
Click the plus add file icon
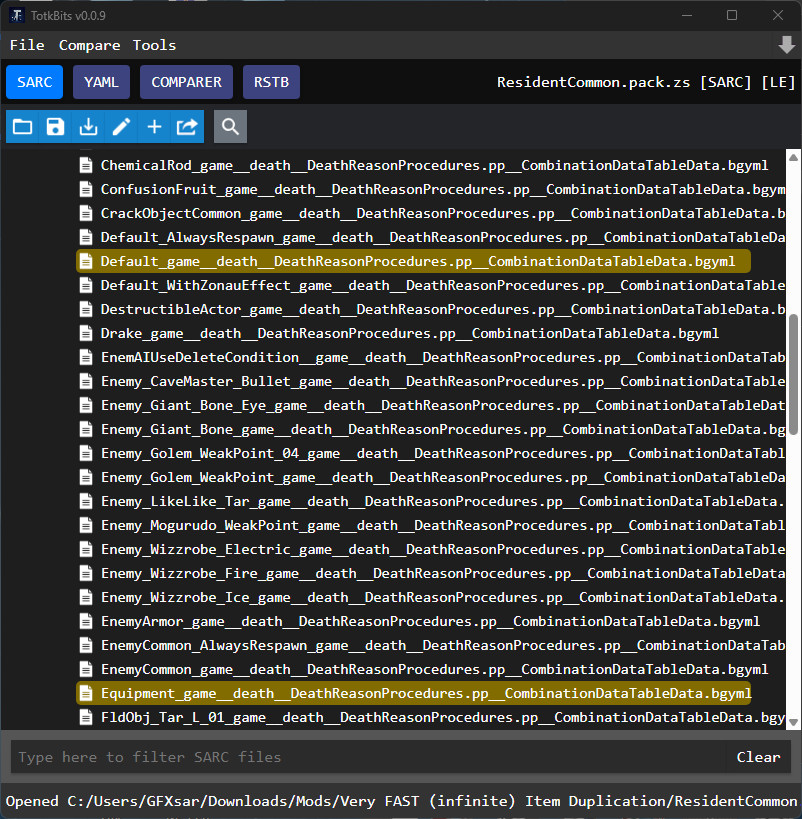point(154,127)
